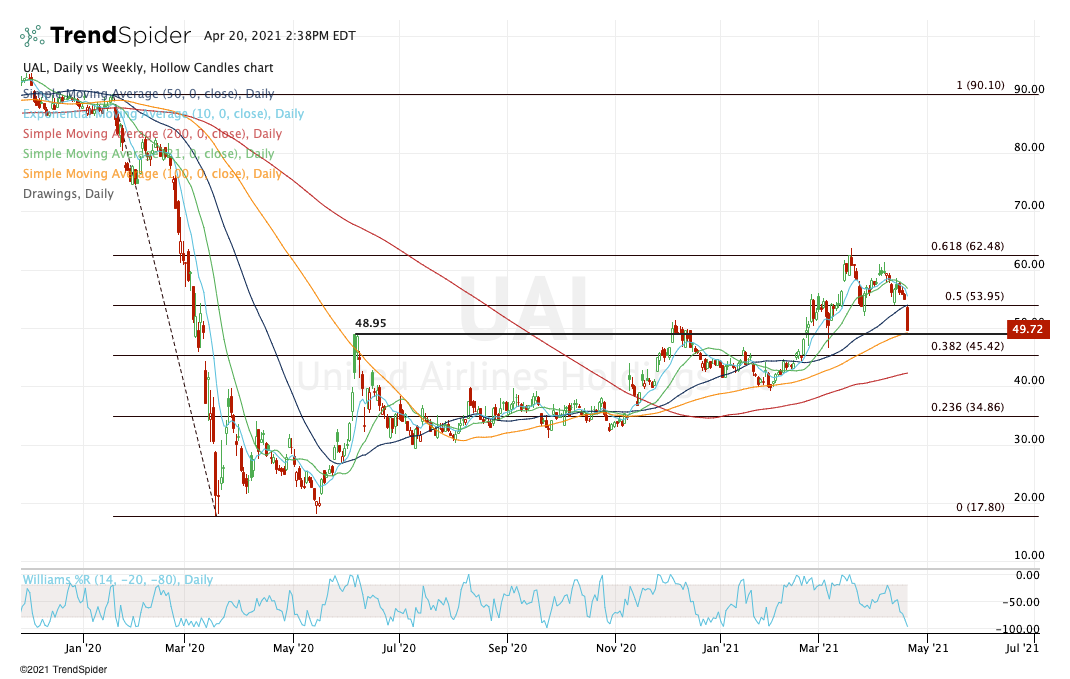The width and height of the screenshot is (1070, 679).
Task: Select the Simple Moving Average (200) legend label
Action: click(x=152, y=134)
